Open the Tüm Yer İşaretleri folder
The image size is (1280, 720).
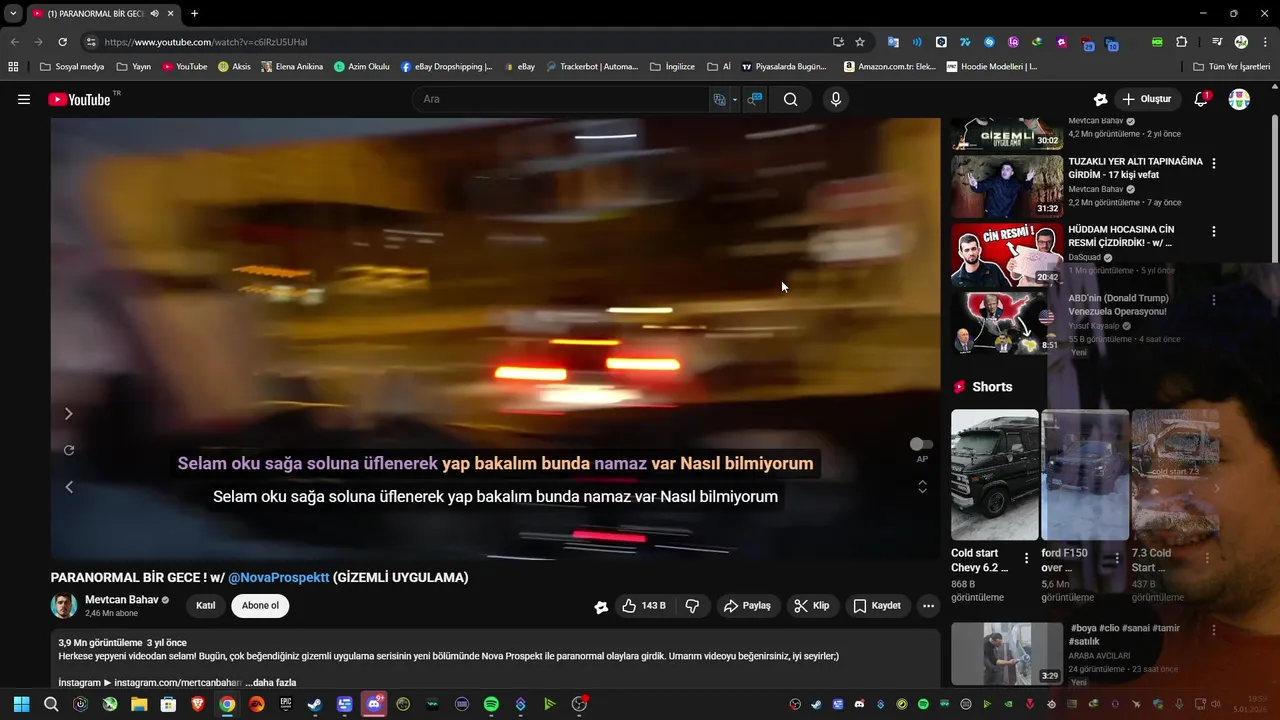pyautogui.click(x=1232, y=67)
